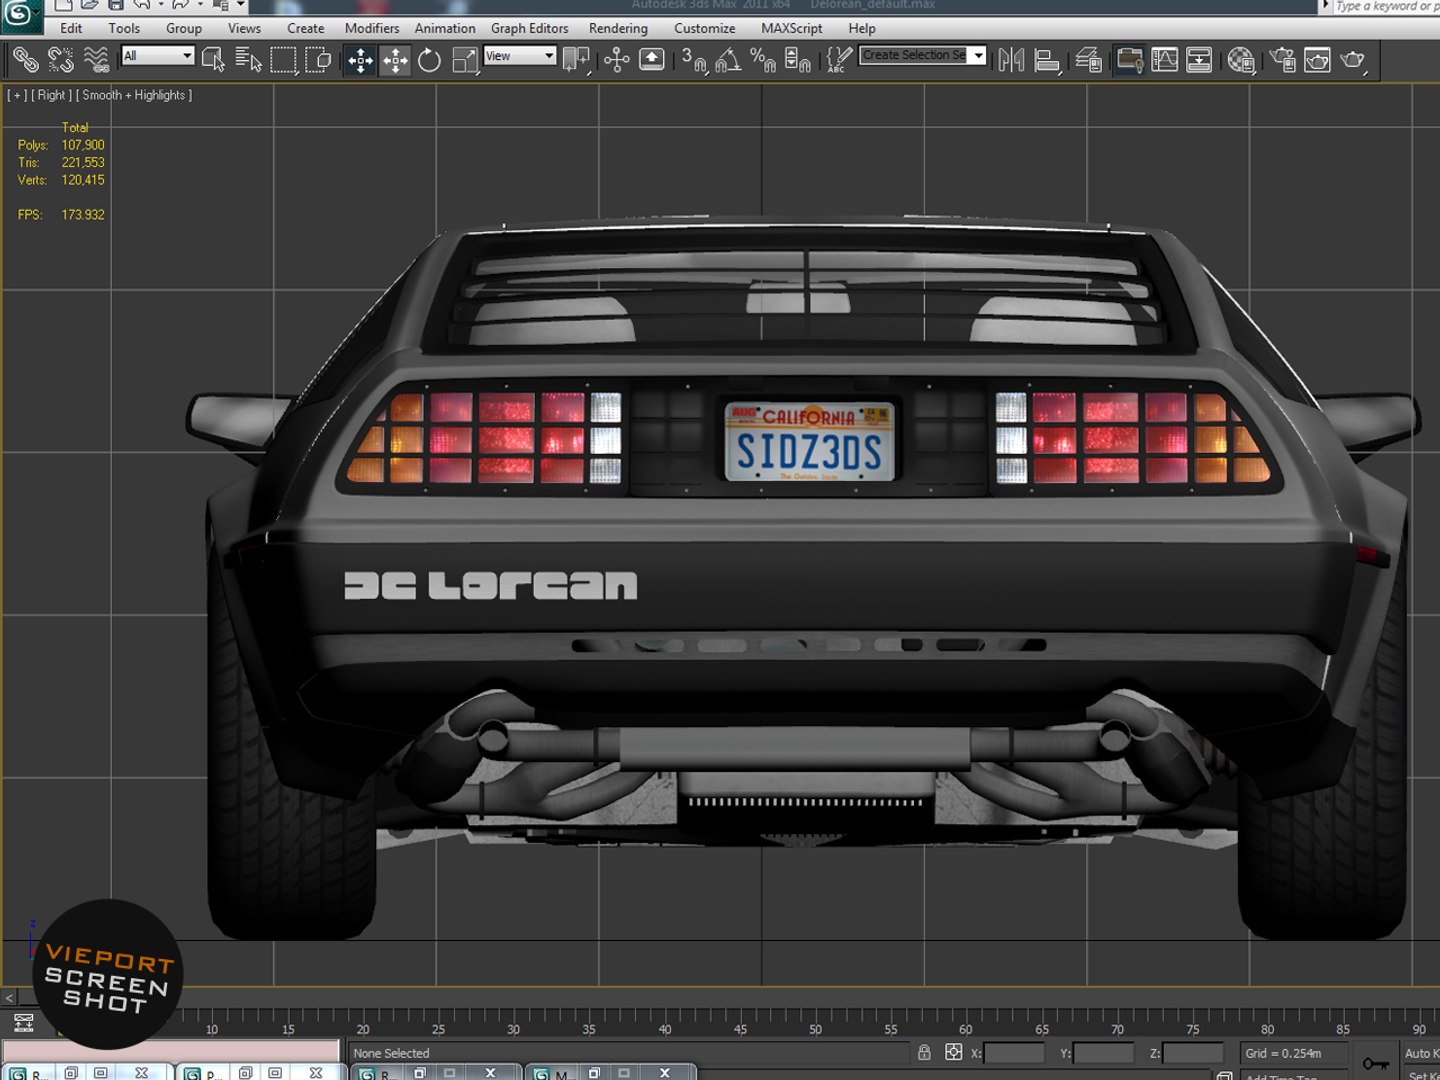Click the viewport [ + ] menu label
The height and width of the screenshot is (1080, 1440).
[x=18, y=95]
